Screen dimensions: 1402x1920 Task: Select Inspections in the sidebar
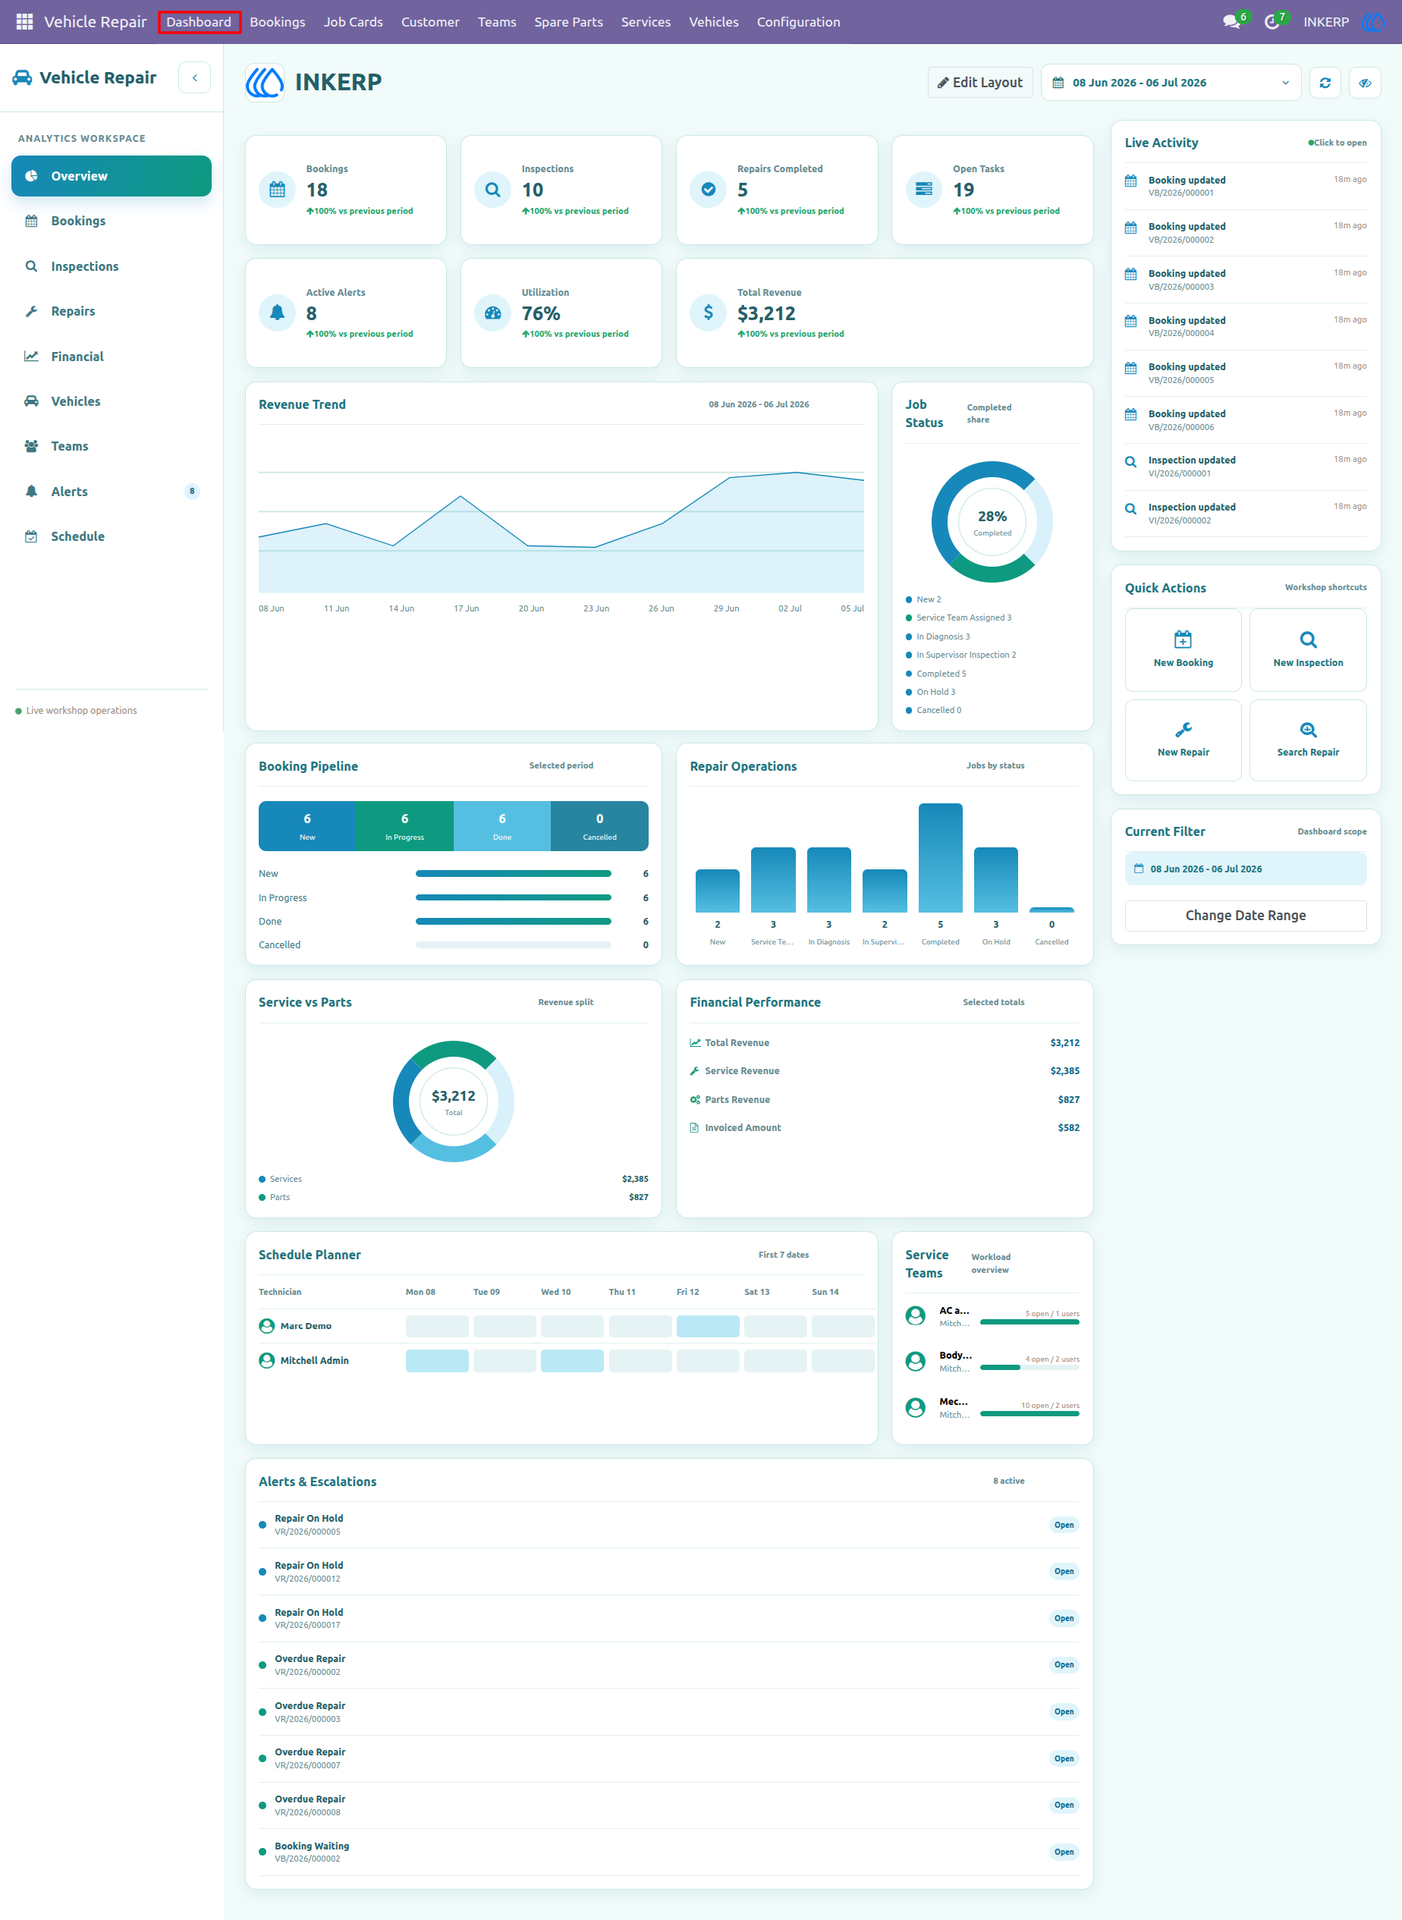click(111, 266)
